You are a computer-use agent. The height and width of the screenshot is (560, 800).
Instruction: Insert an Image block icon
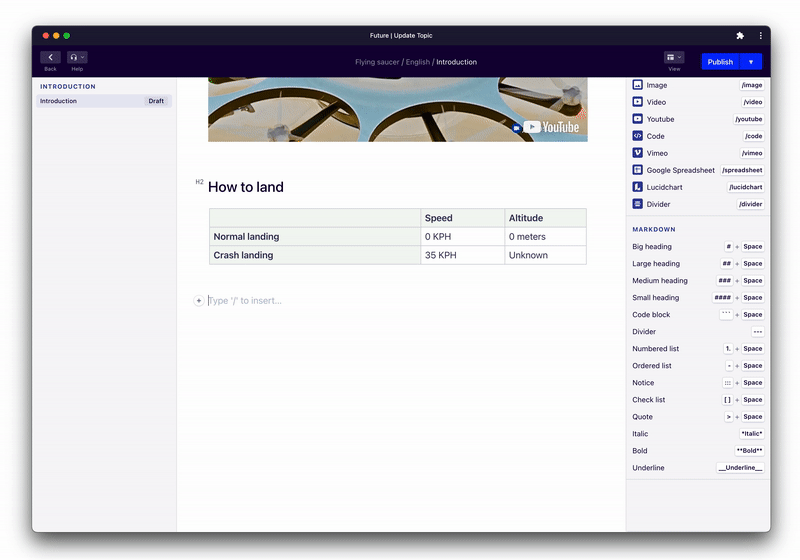point(637,85)
